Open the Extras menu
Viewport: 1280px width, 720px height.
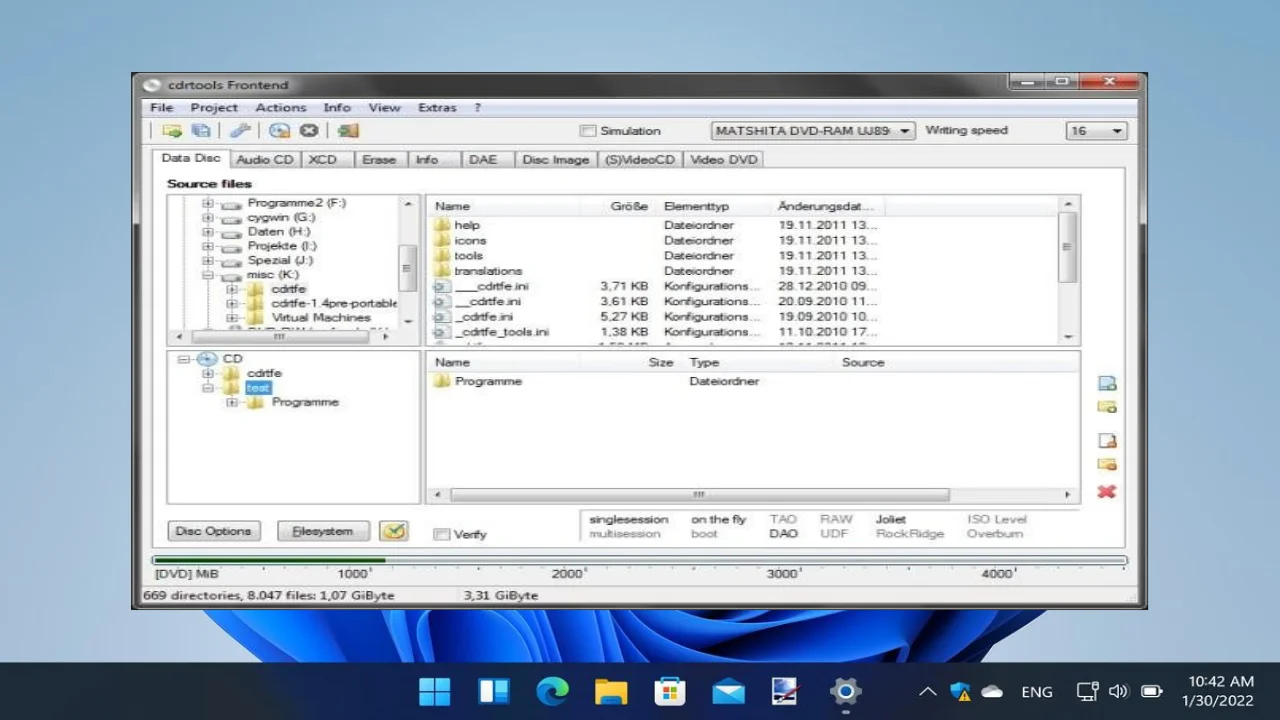point(437,107)
